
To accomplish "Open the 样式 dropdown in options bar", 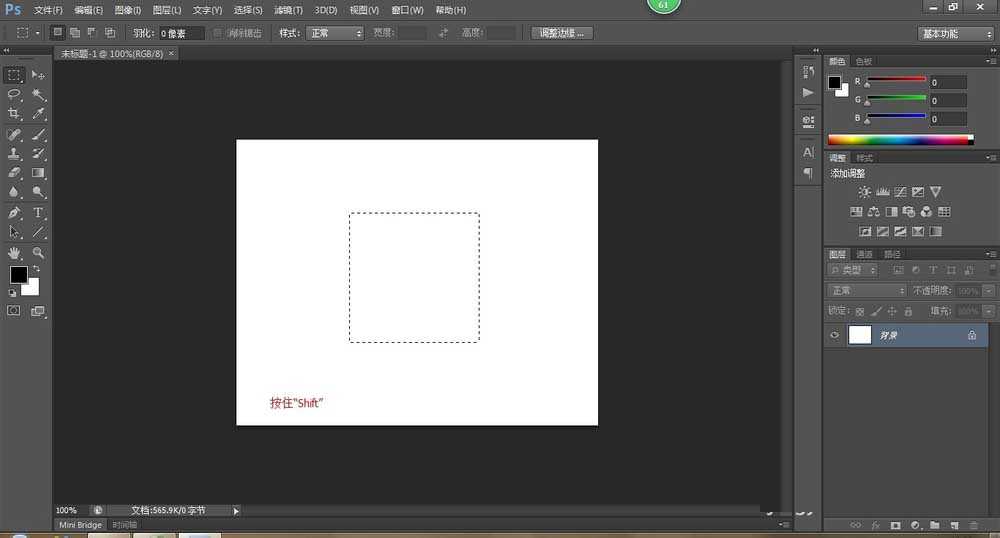I will (x=336, y=33).
